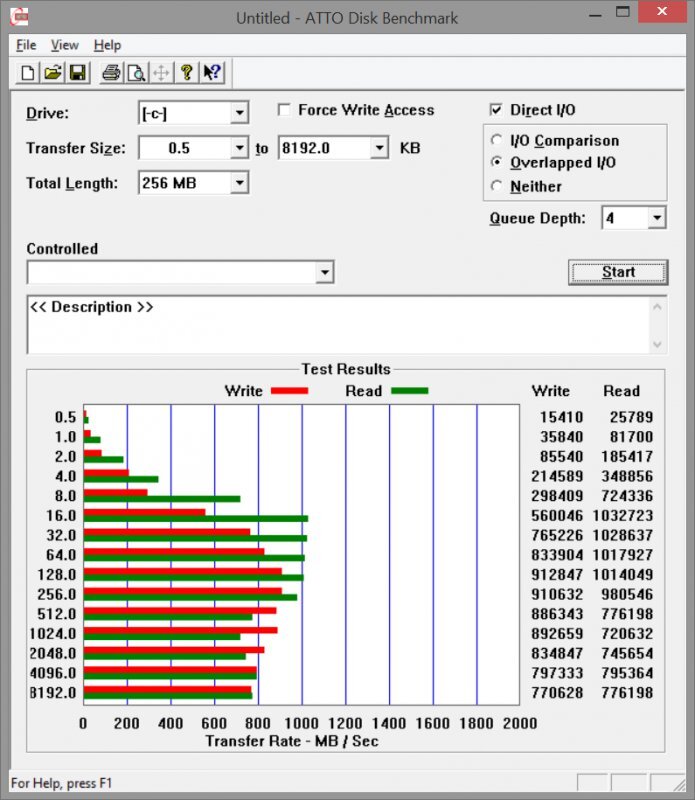Open the Drive selection dropdown
The width and height of the screenshot is (695, 800).
click(239, 113)
